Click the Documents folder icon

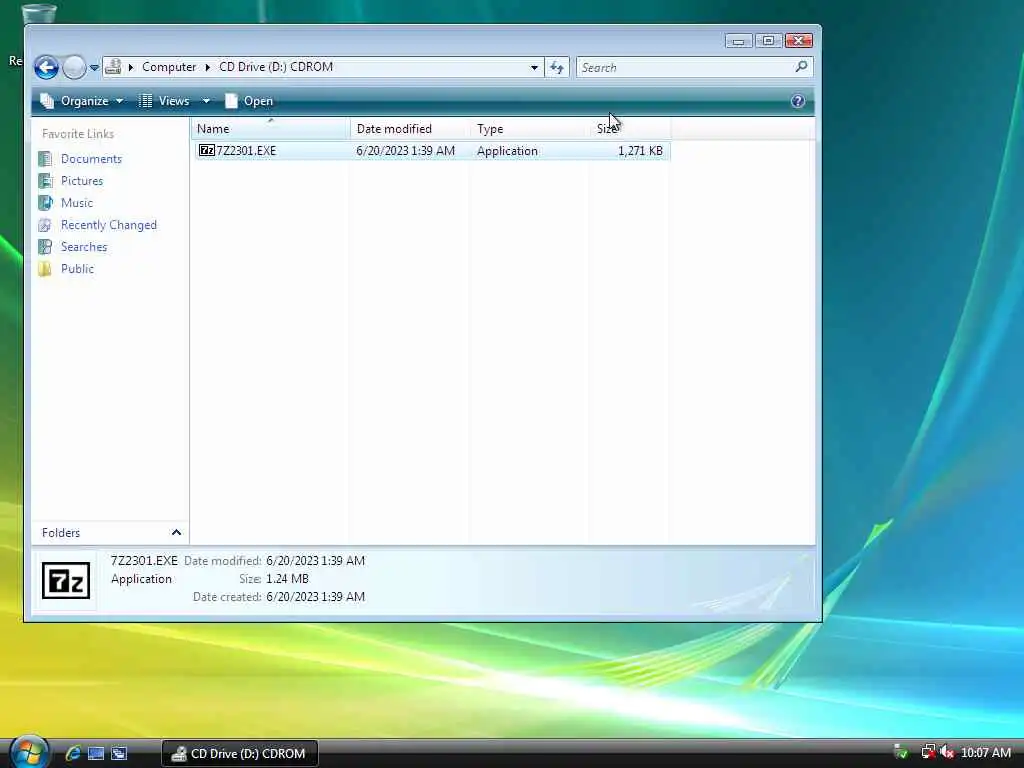pos(45,159)
